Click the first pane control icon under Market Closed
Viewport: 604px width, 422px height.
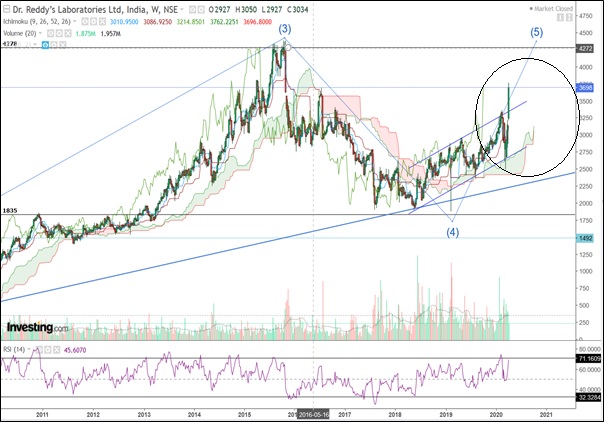(x=560, y=17)
